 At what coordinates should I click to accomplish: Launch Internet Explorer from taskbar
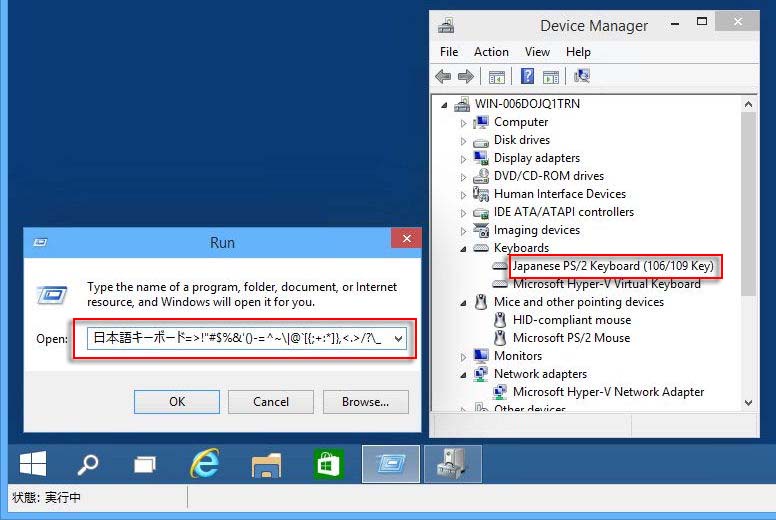(x=205, y=463)
